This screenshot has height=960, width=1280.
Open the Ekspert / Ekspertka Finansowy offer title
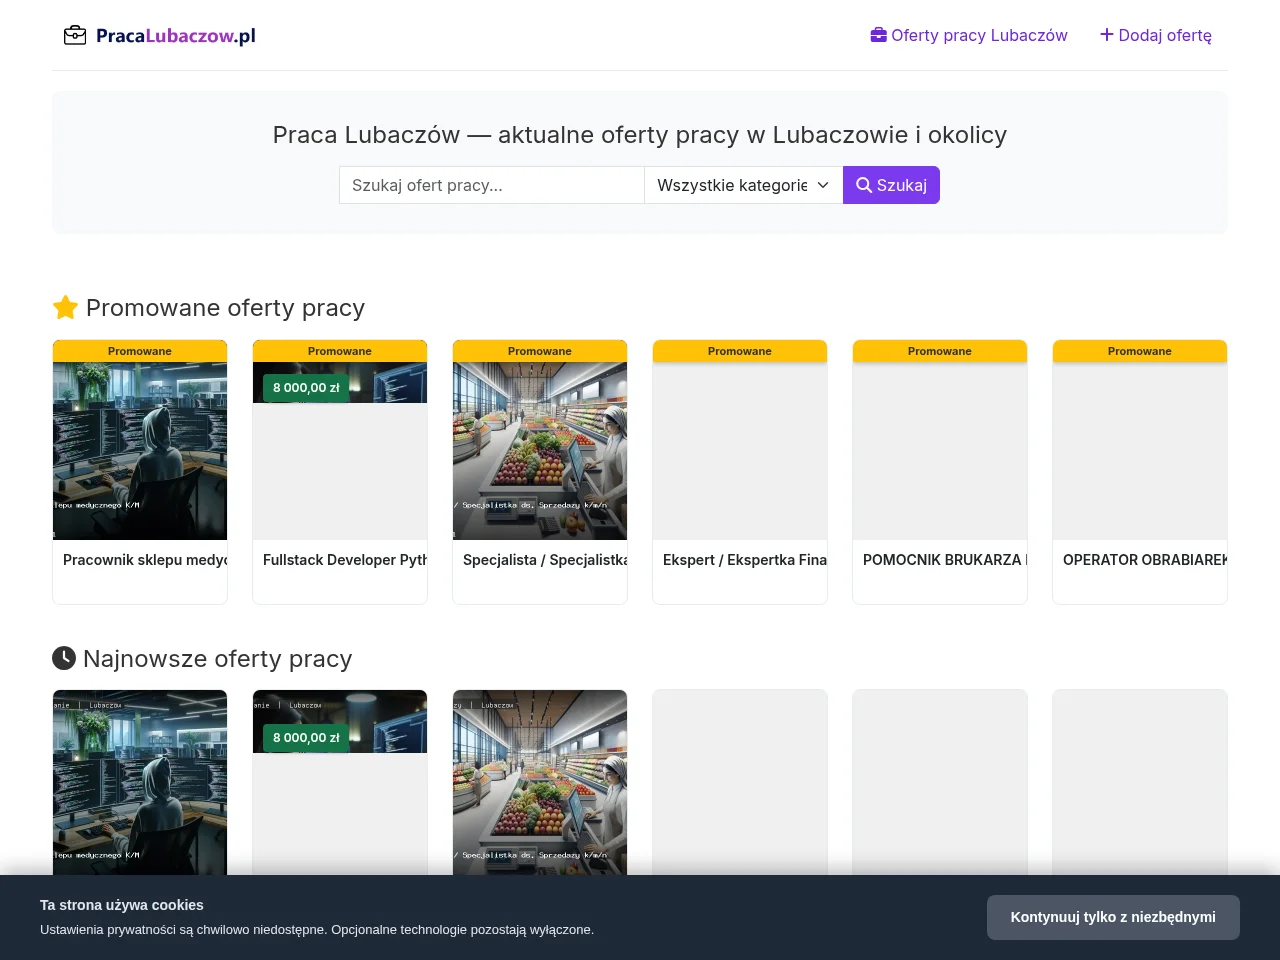click(745, 560)
